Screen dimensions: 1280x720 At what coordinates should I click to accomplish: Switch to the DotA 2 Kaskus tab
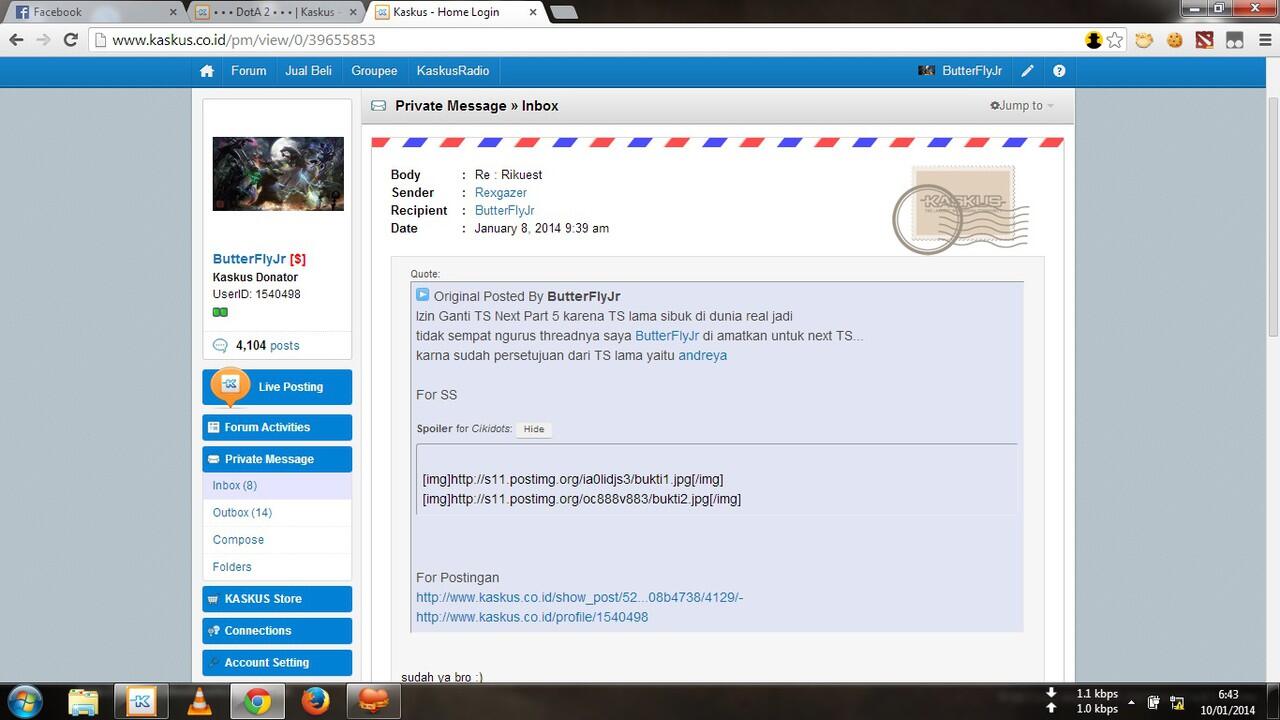[x=274, y=13]
